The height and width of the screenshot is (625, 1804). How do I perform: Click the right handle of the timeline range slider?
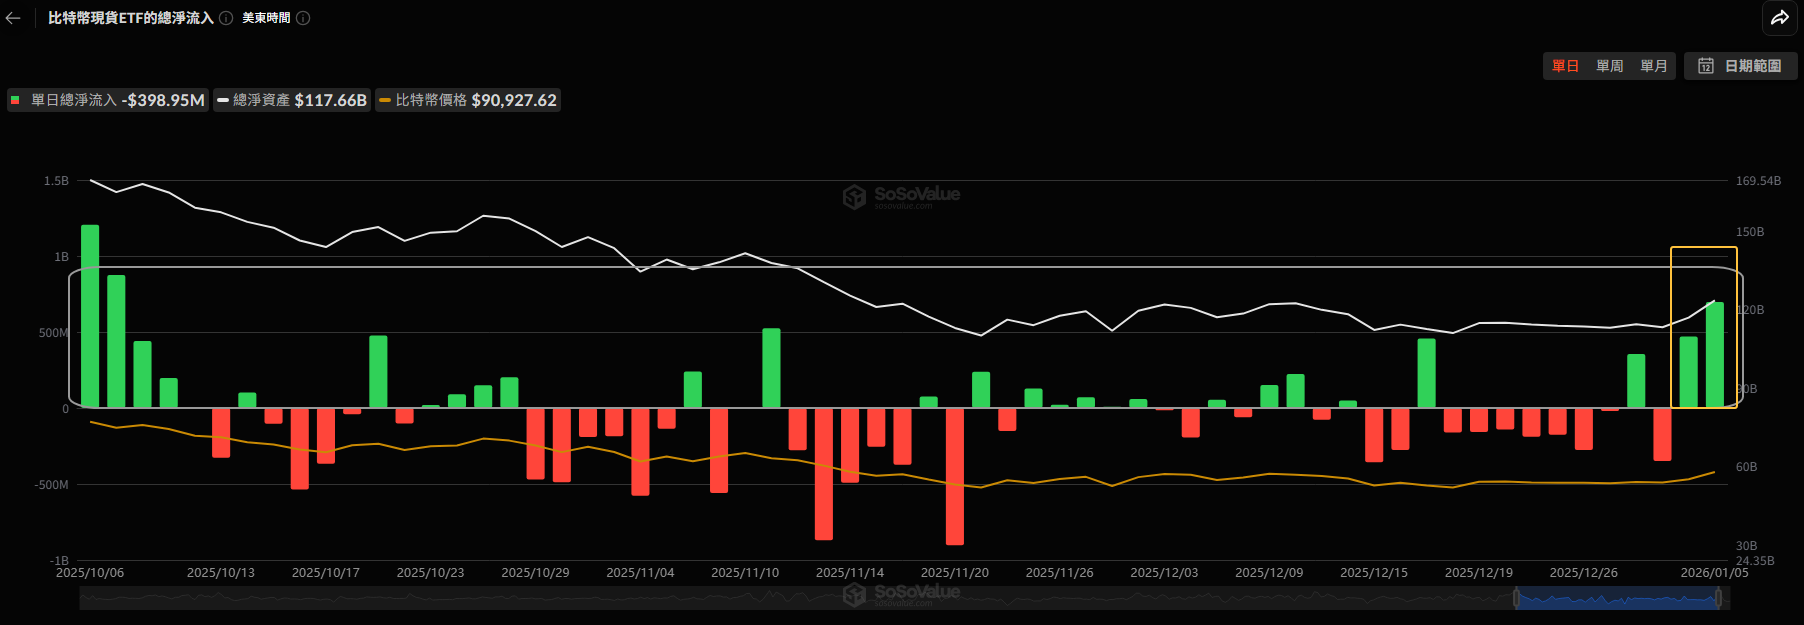pyautogui.click(x=1718, y=598)
